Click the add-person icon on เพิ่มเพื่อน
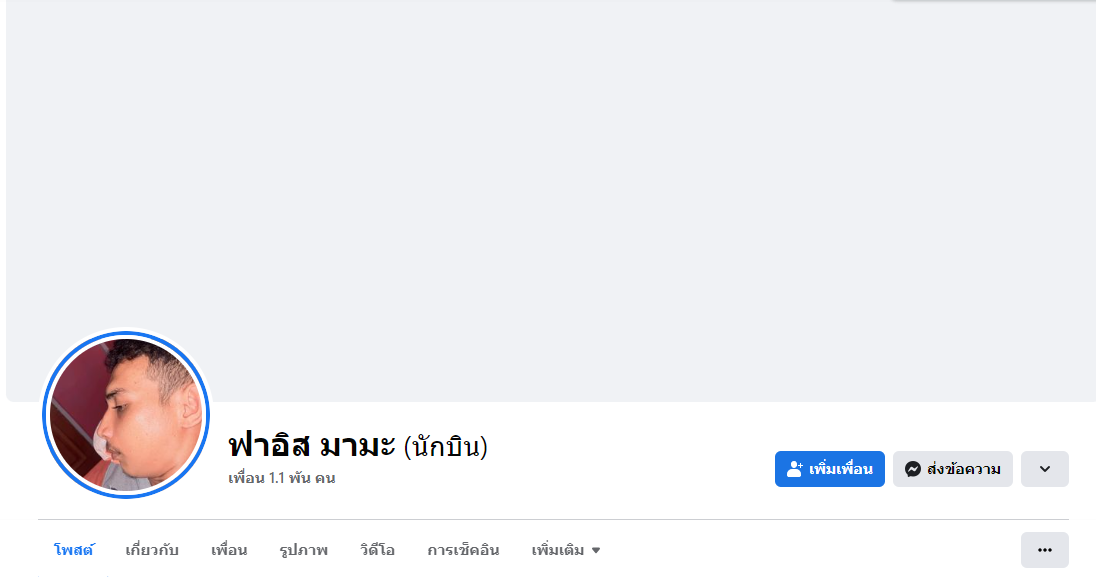Screen dimensions: 1096x577 [795, 469]
